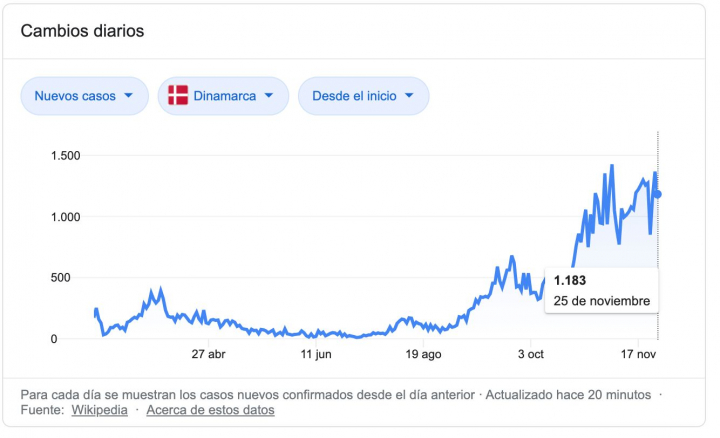Select the 19 ago date label
720x438 pixels.
[x=424, y=354]
